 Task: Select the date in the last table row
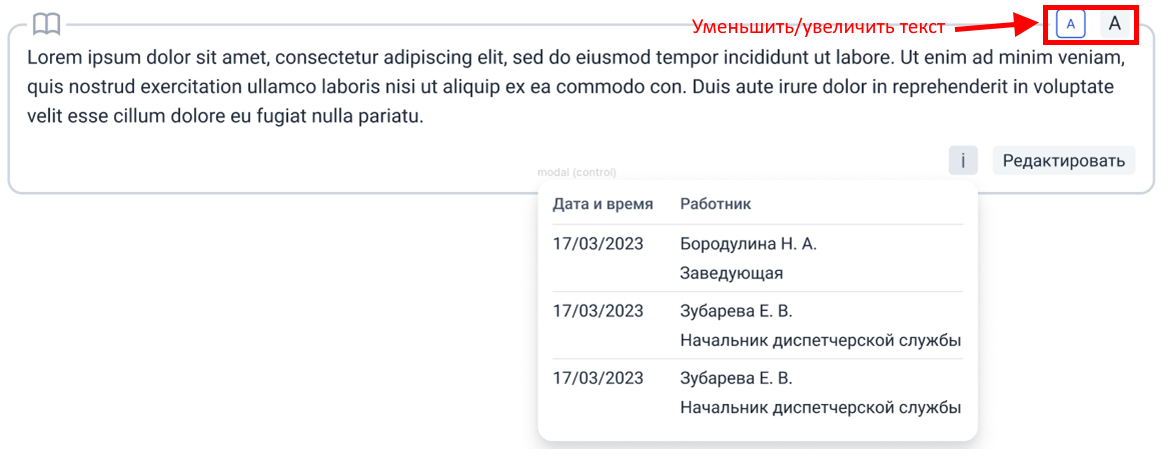(x=598, y=378)
